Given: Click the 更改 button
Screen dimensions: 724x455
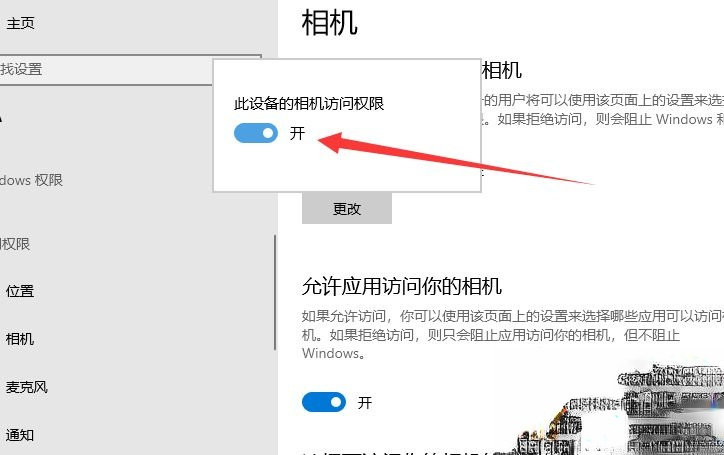Looking at the screenshot, I should click(346, 209).
